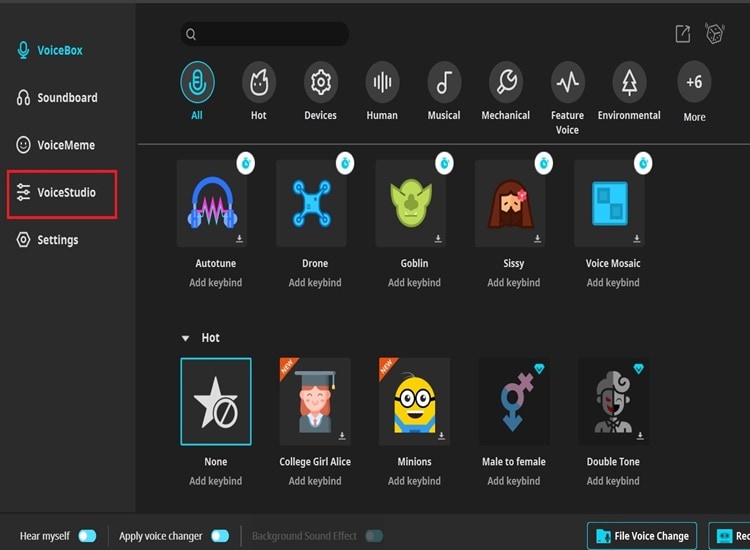
Task: Open Settings in the sidebar
Action: tap(47, 240)
